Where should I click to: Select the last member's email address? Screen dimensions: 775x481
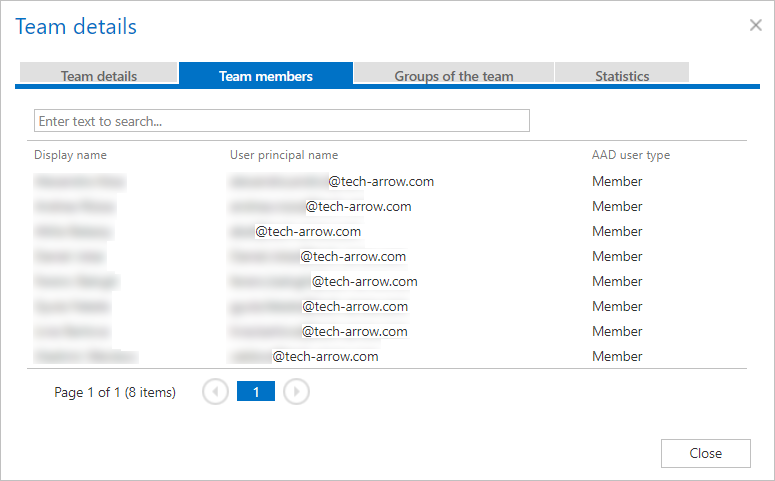click(304, 356)
